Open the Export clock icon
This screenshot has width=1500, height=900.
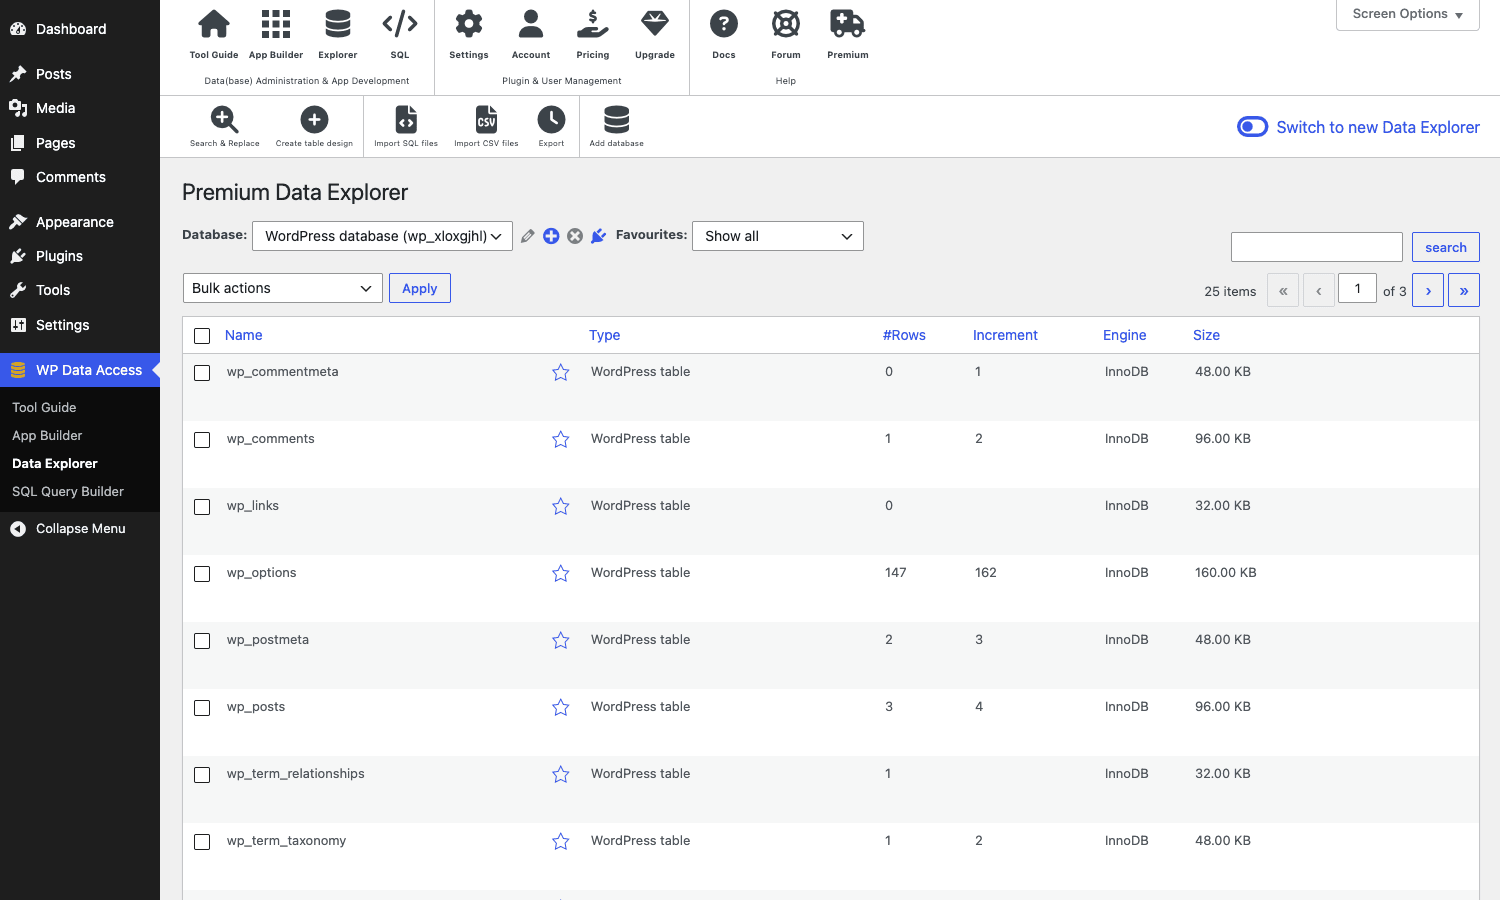coord(551,120)
